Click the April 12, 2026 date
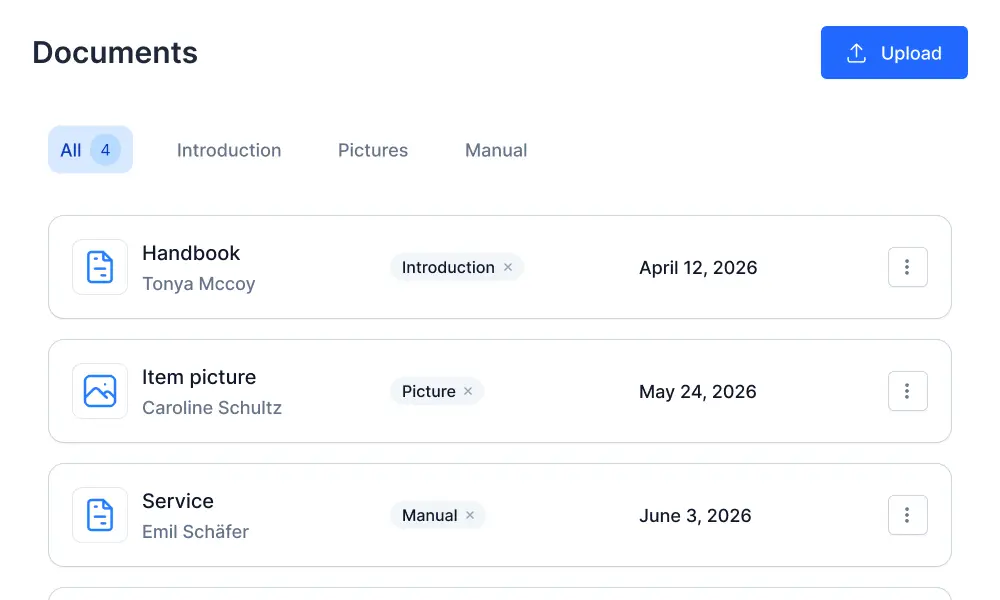 [698, 267]
